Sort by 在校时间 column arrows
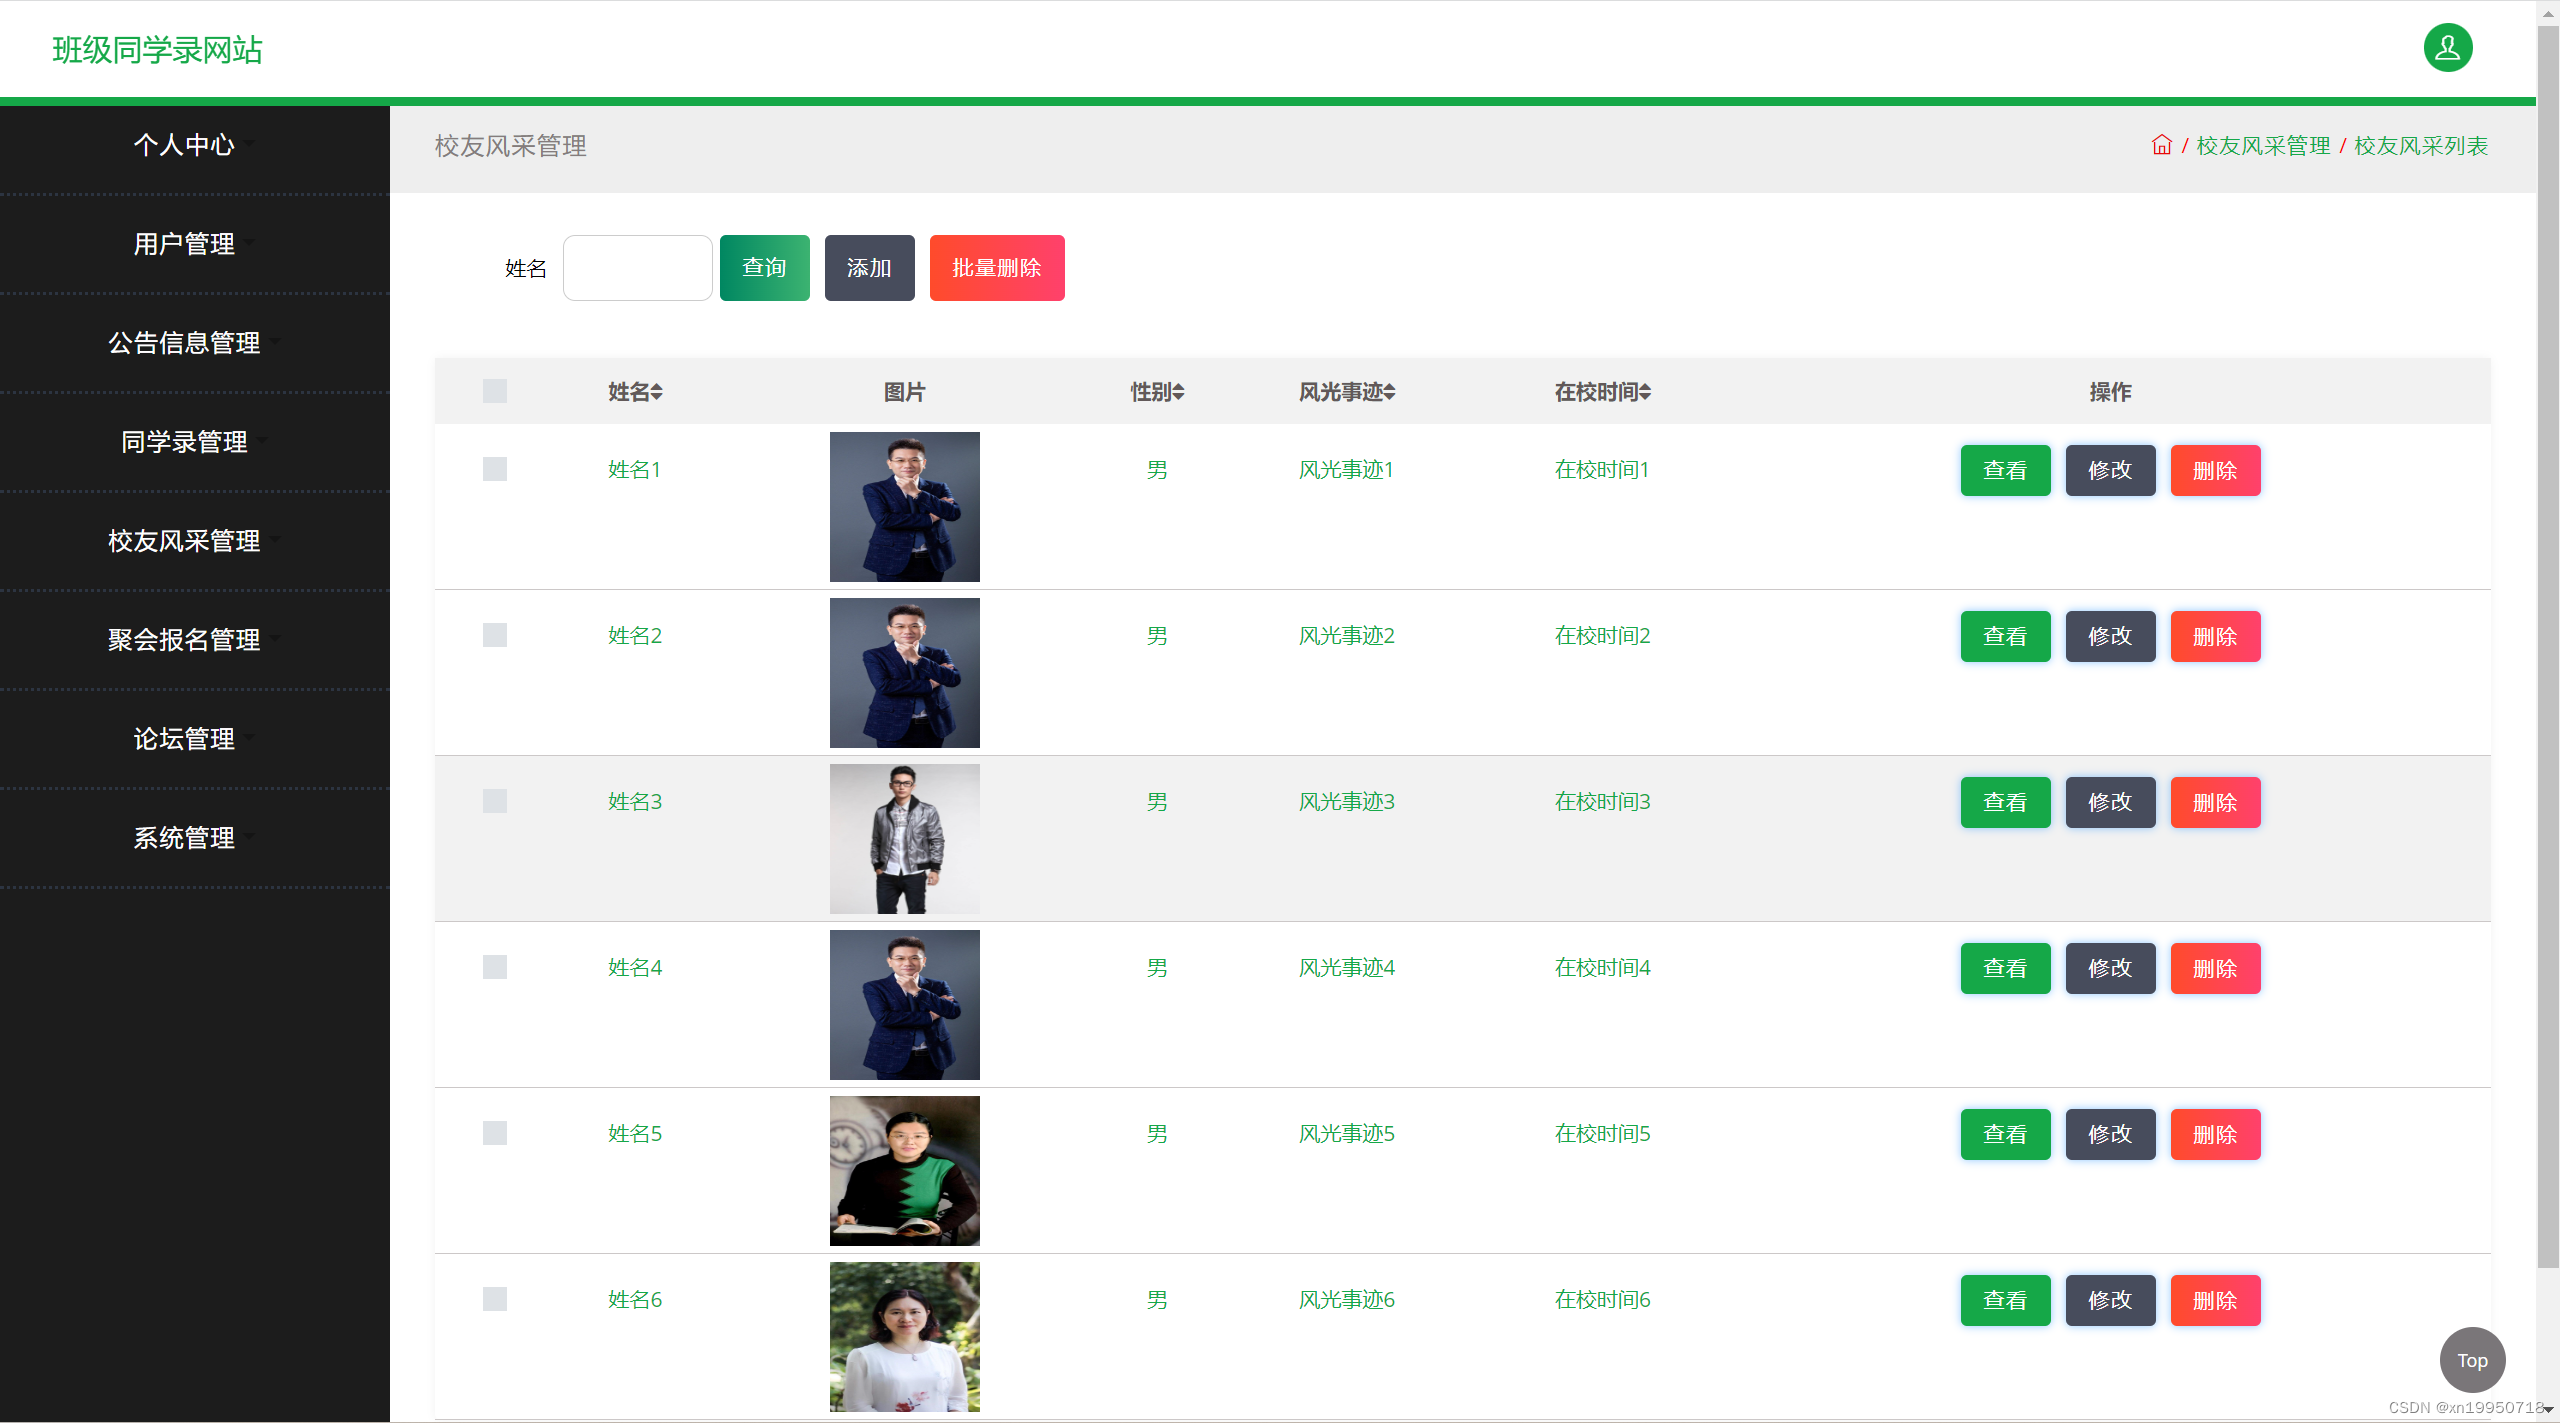2560x1423 pixels. pyautogui.click(x=1645, y=392)
